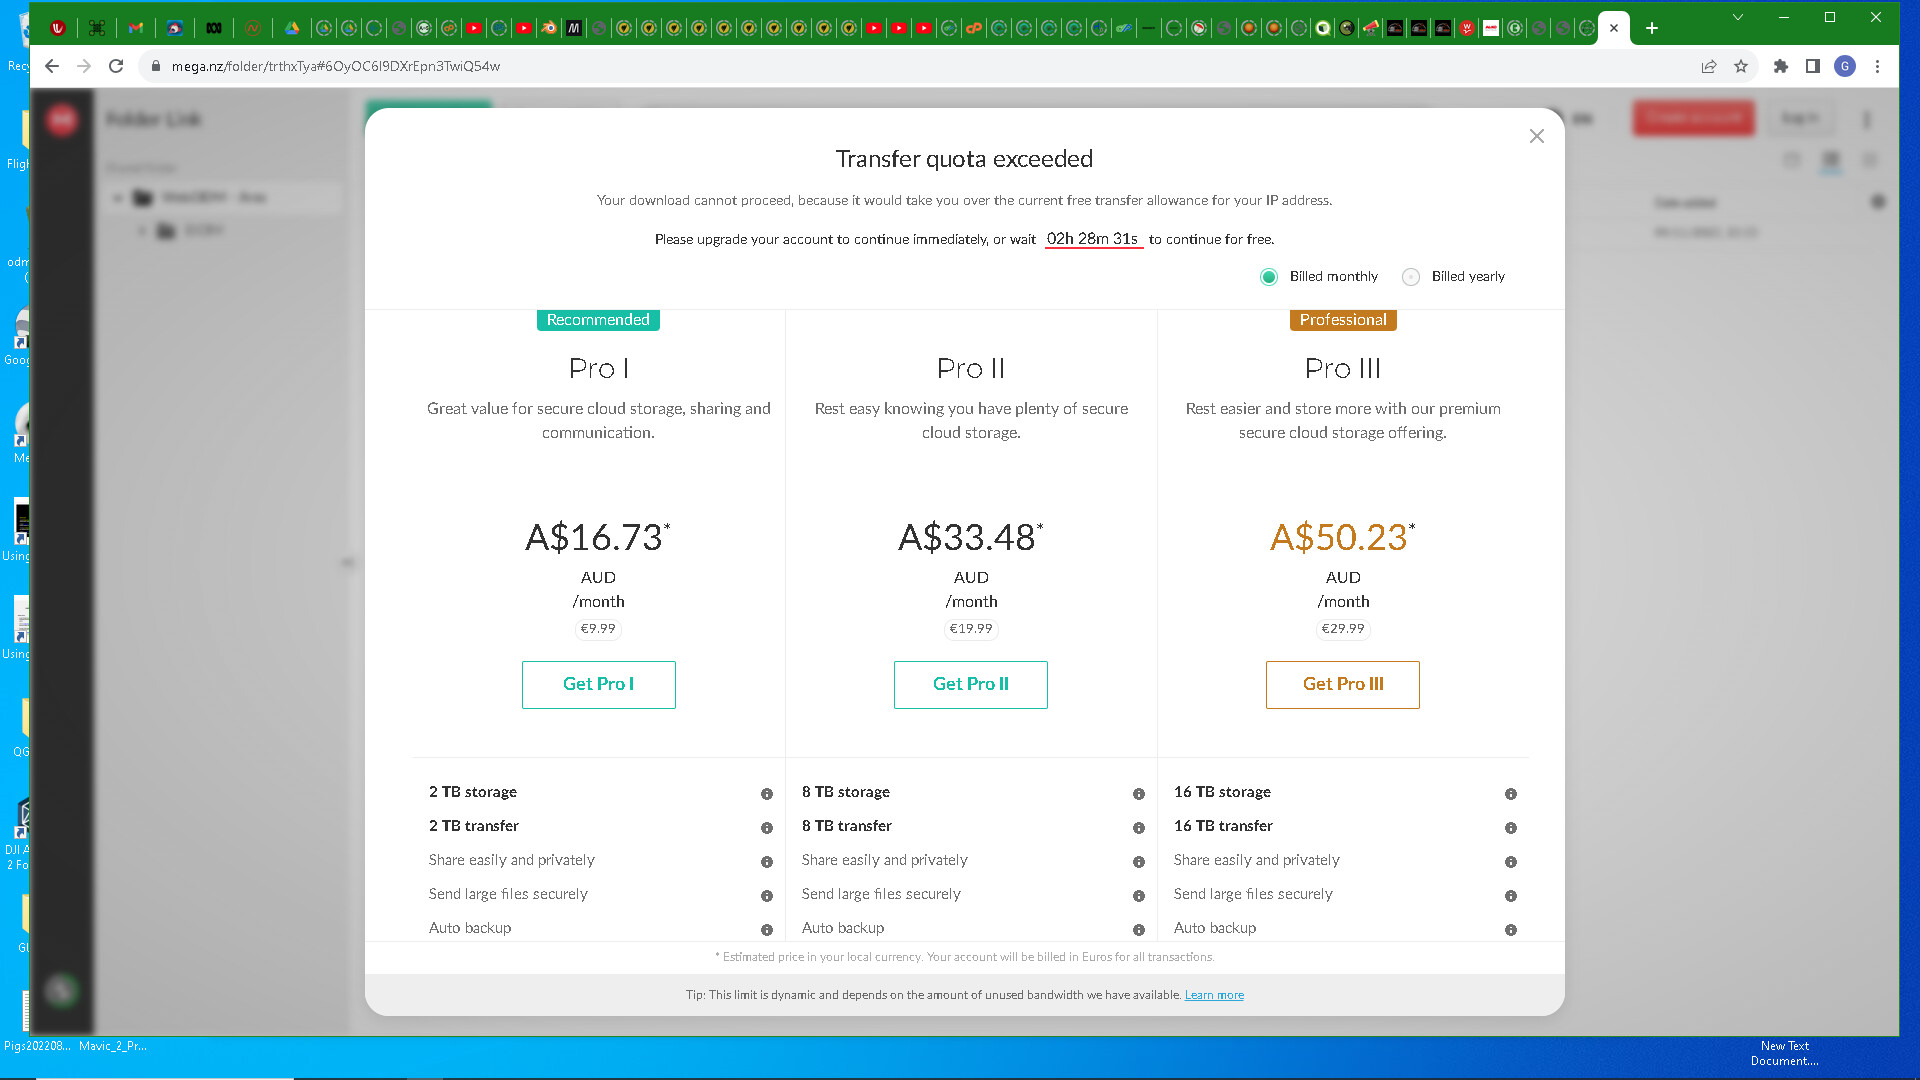Image resolution: width=1920 pixels, height=1080 pixels.
Task: Show info for Pro I Auto backup
Action: (767, 930)
